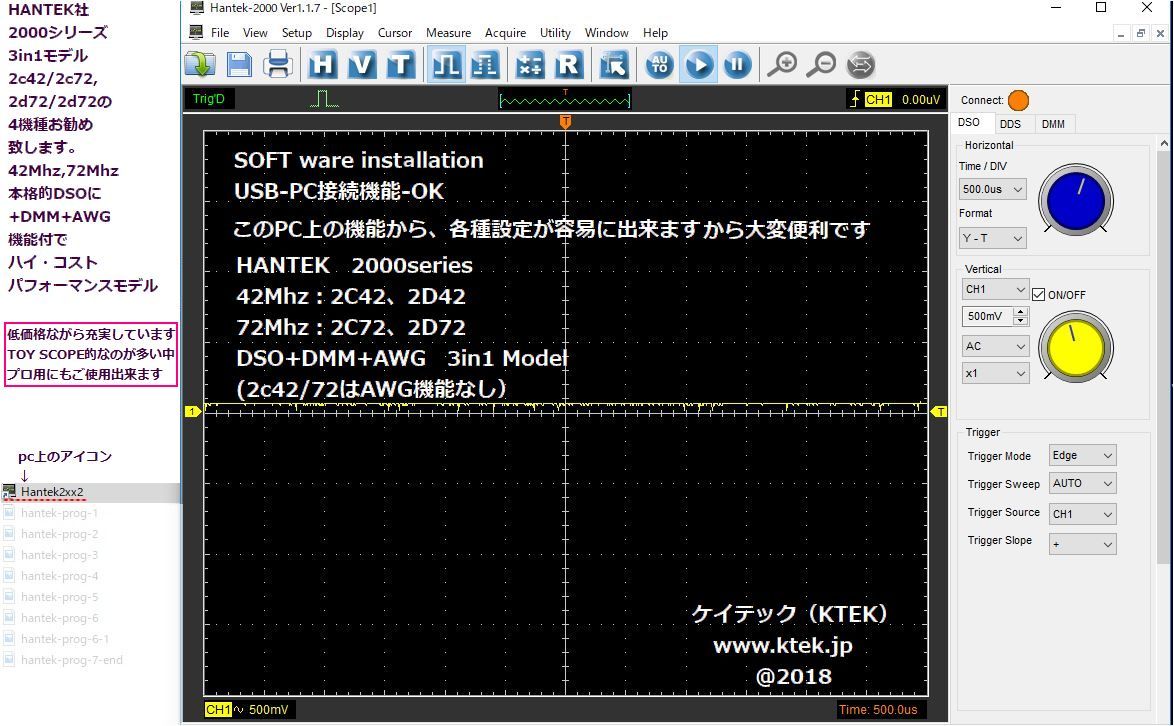
Task: Open the Acquire menu
Action: [505, 33]
